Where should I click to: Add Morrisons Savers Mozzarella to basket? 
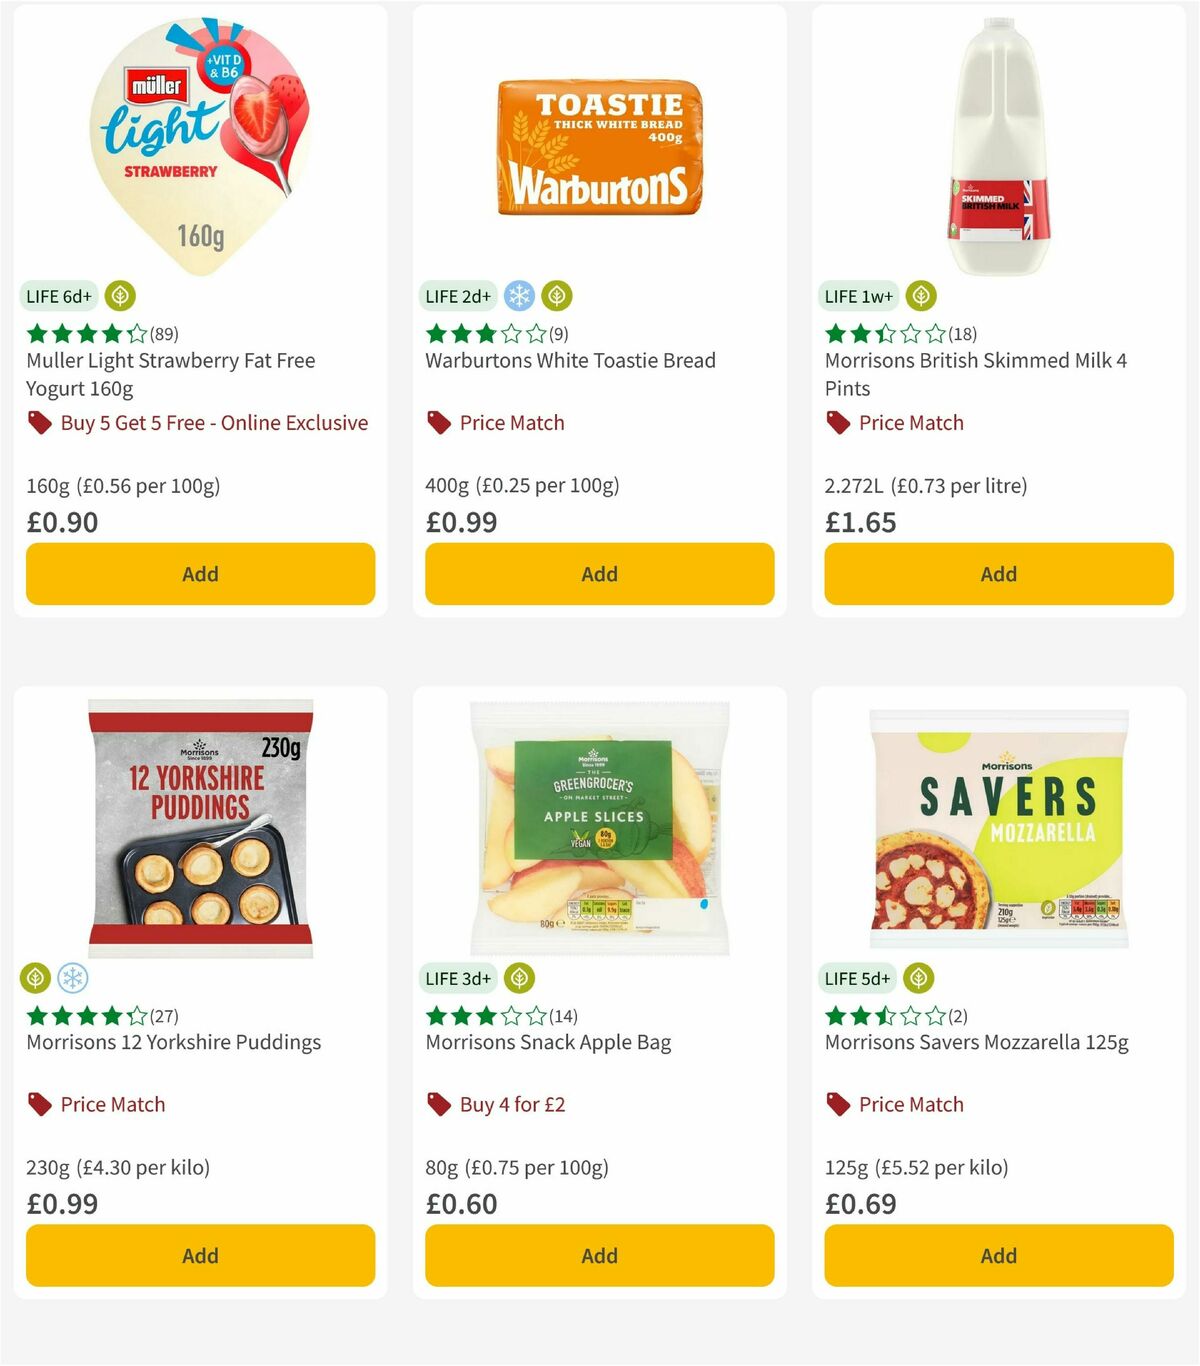pyautogui.click(x=998, y=1255)
